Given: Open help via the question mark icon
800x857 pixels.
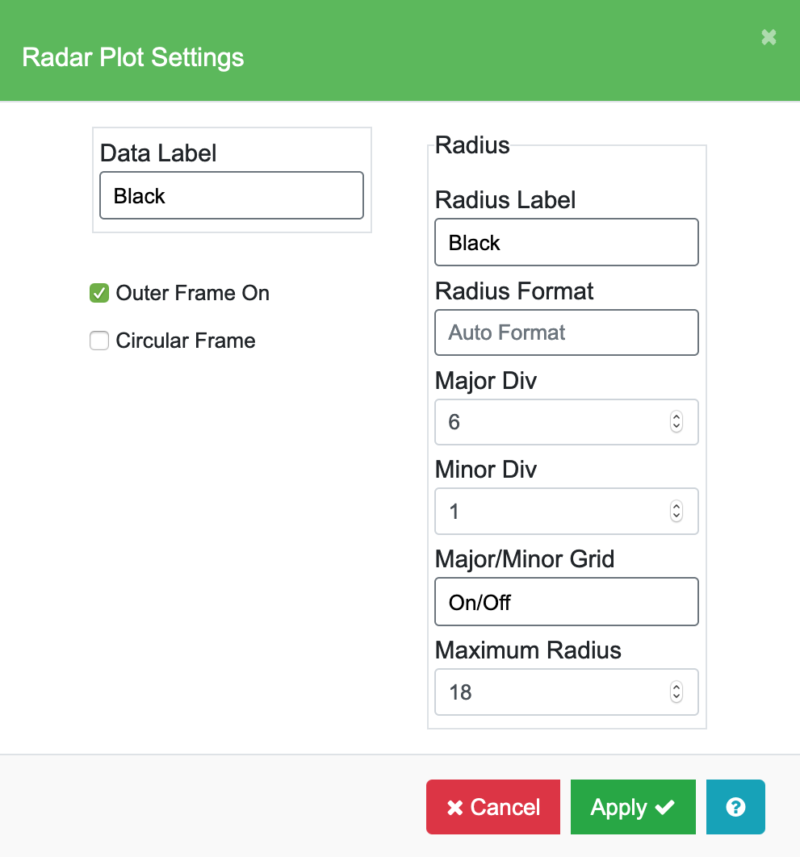Looking at the screenshot, I should [735, 807].
